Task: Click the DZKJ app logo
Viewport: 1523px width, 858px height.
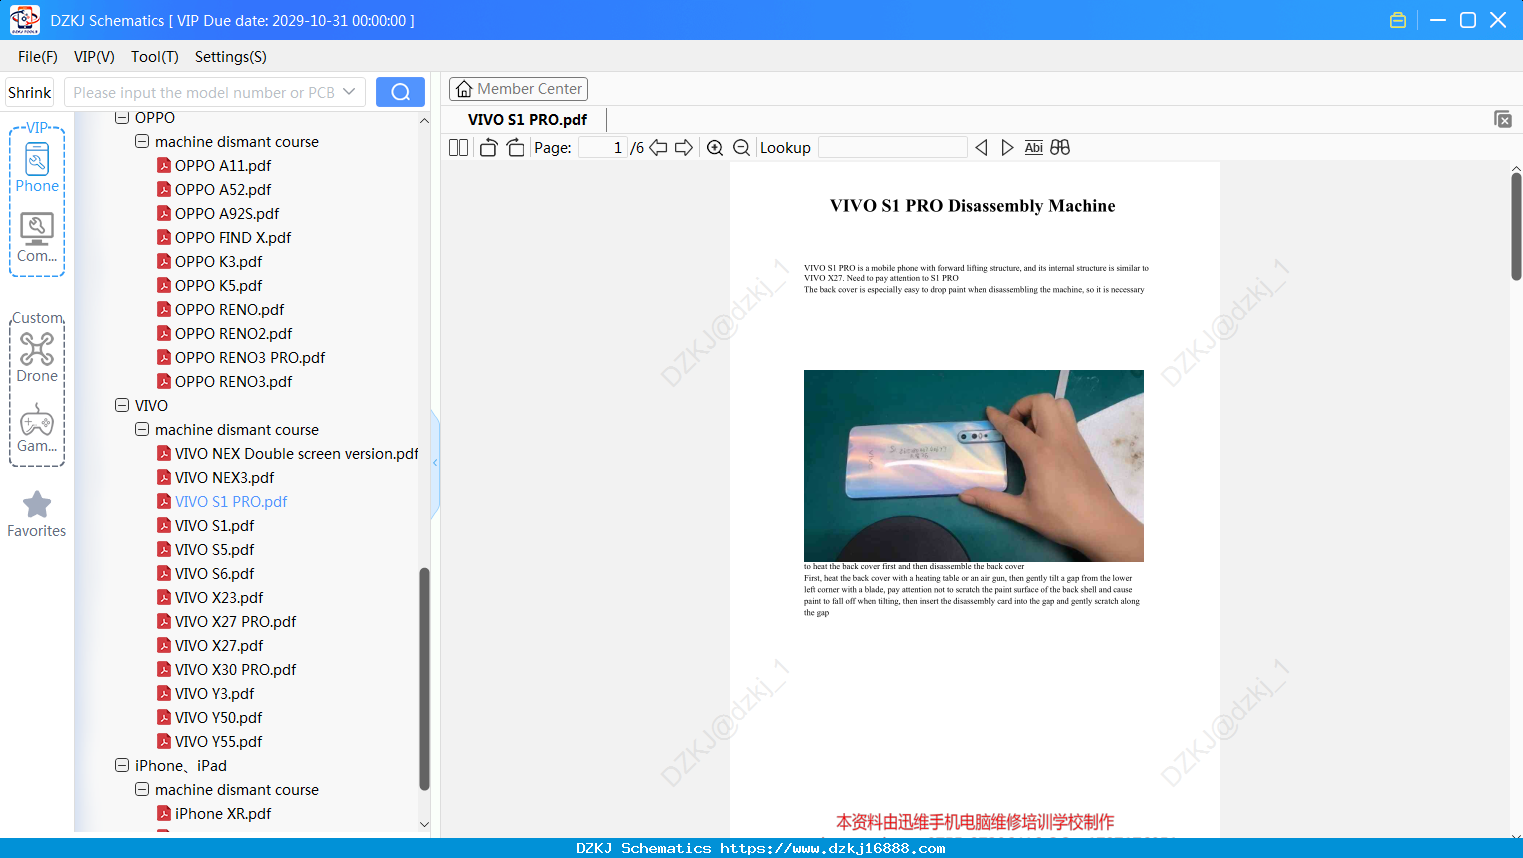Action: point(24,20)
